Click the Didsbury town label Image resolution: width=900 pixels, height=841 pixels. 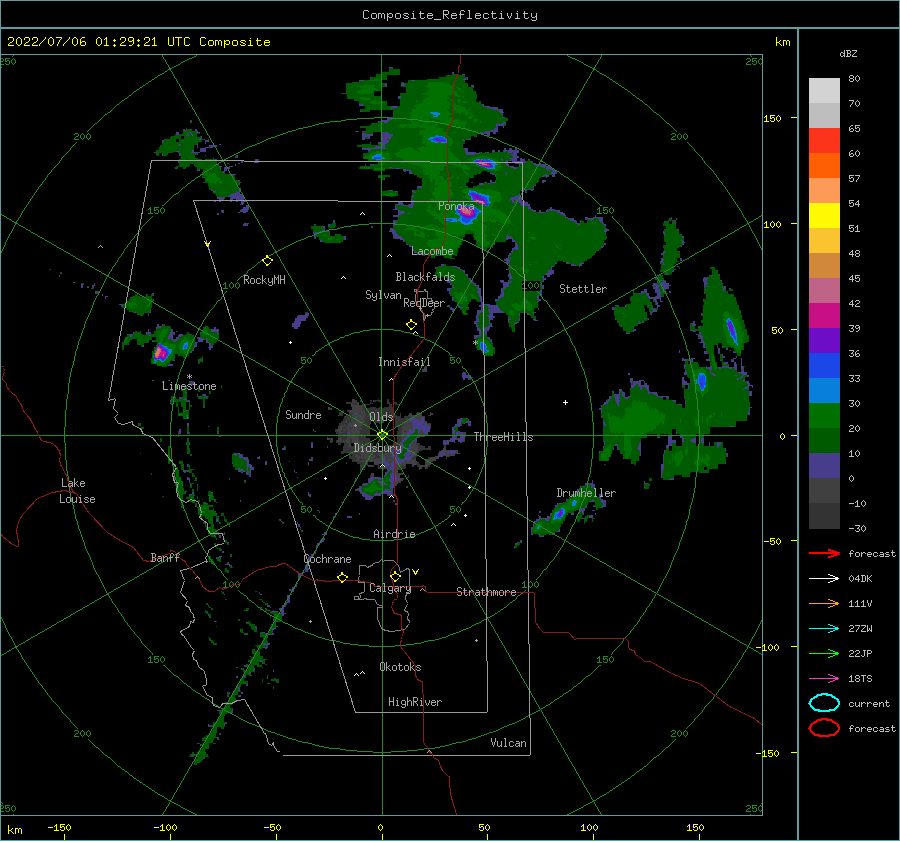point(377,448)
